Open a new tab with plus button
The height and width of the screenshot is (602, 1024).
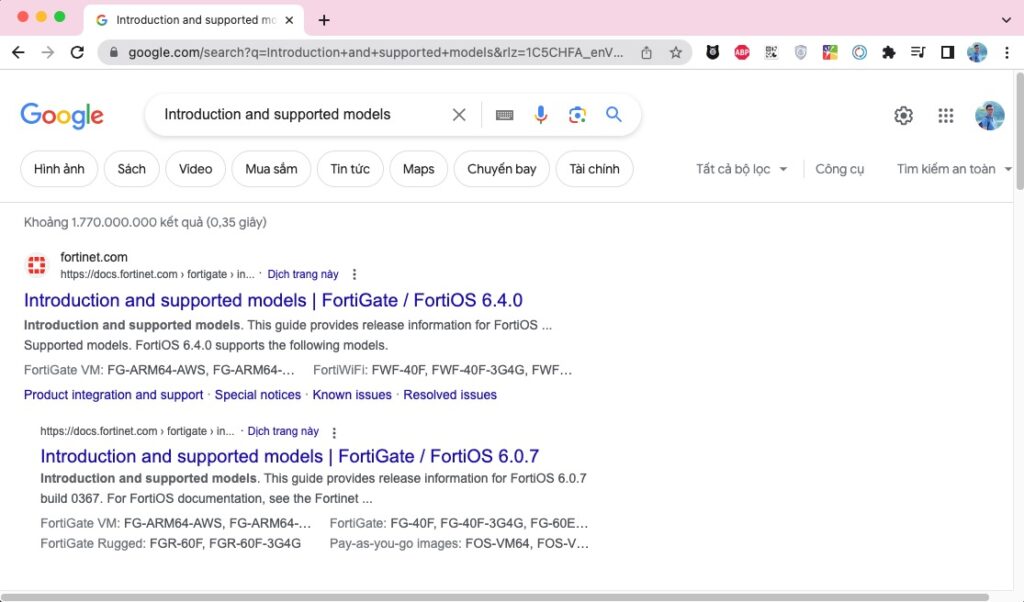(324, 20)
